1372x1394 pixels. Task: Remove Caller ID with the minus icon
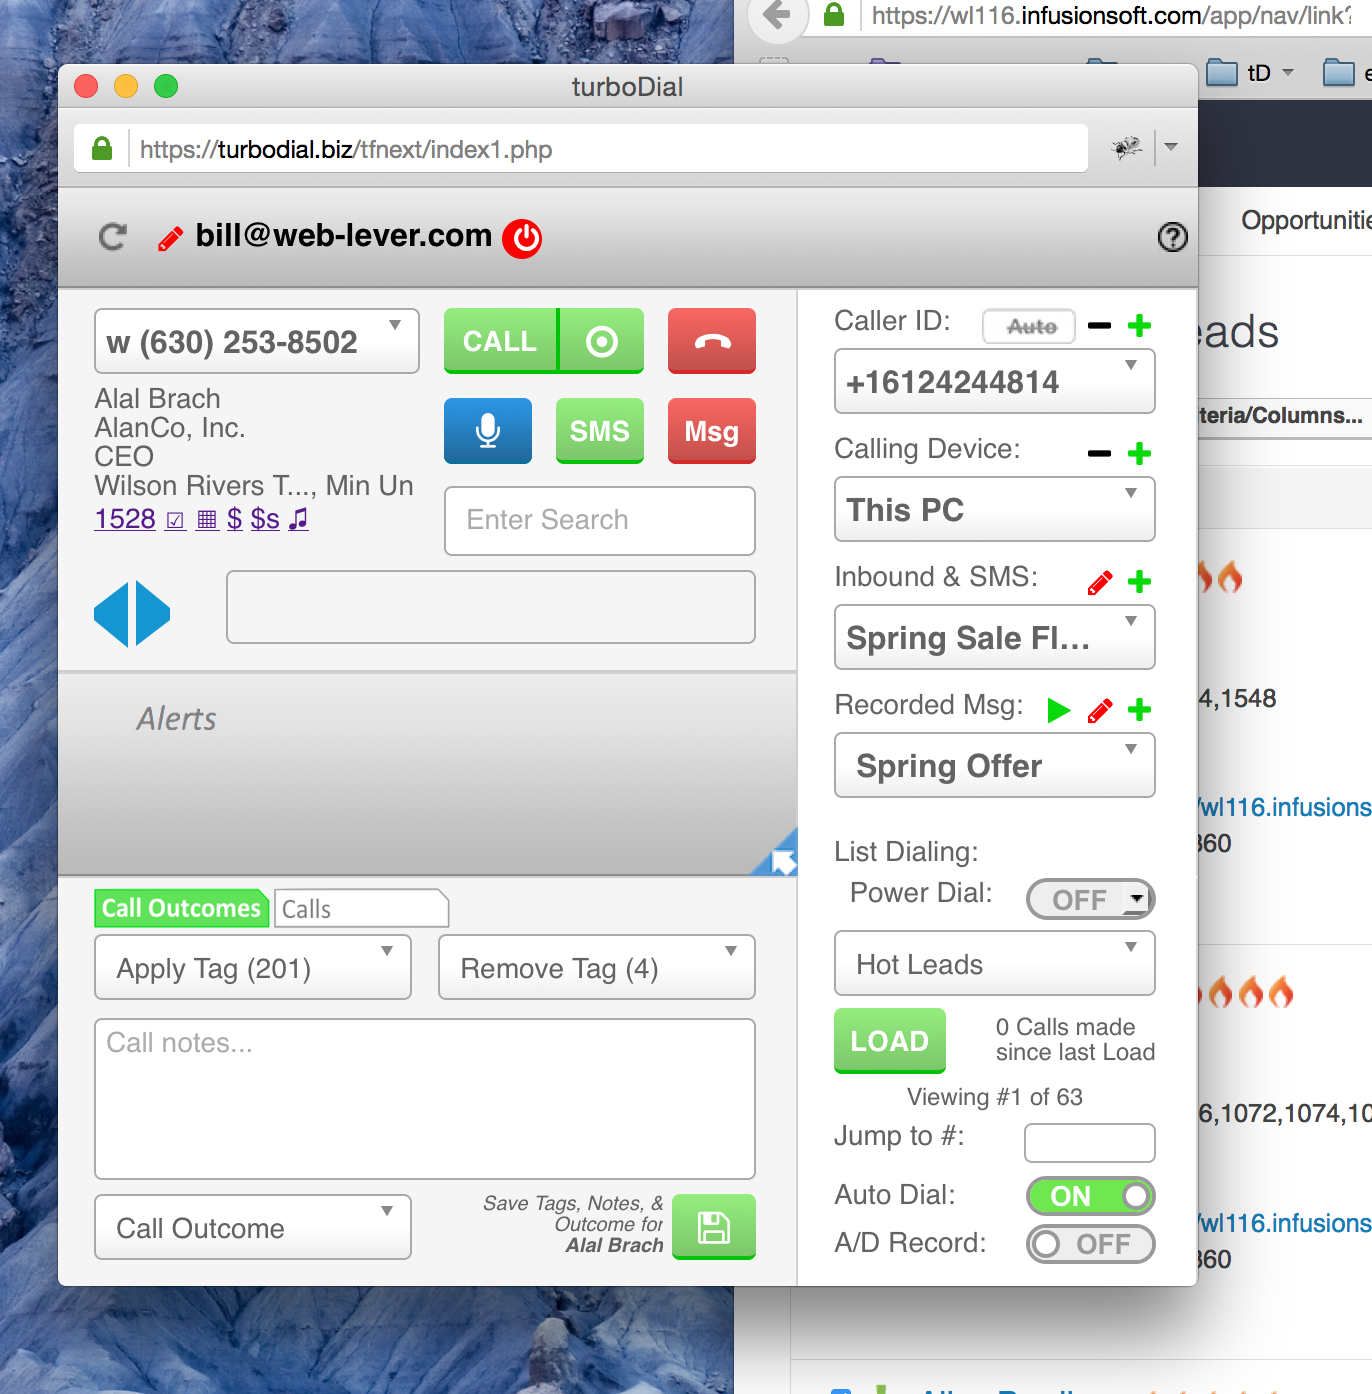1099,326
